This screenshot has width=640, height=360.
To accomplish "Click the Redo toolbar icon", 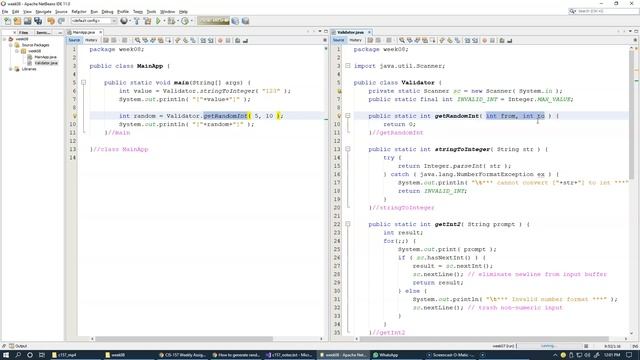I will [x=61, y=21].
